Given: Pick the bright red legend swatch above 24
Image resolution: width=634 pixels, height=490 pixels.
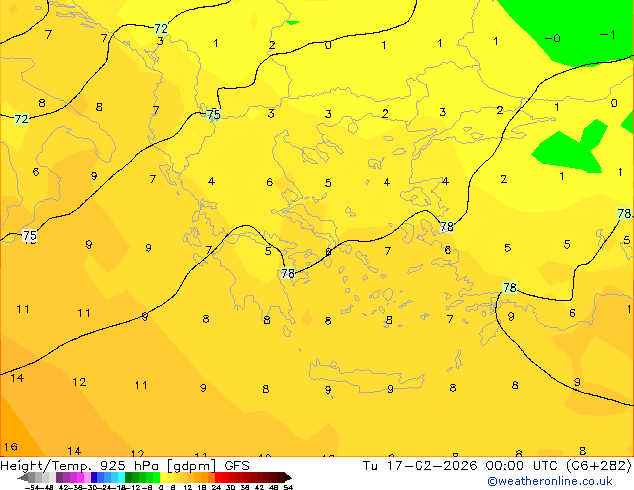Looking at the screenshot, I should pyautogui.click(x=218, y=477).
